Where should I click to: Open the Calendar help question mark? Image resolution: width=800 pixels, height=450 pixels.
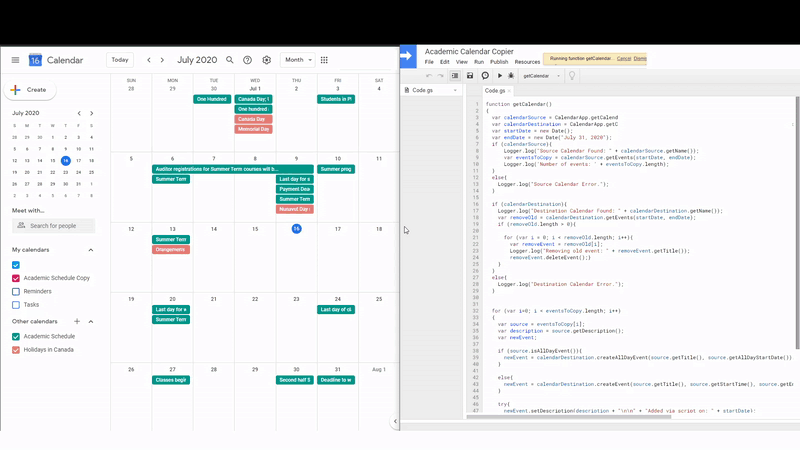(x=247, y=60)
